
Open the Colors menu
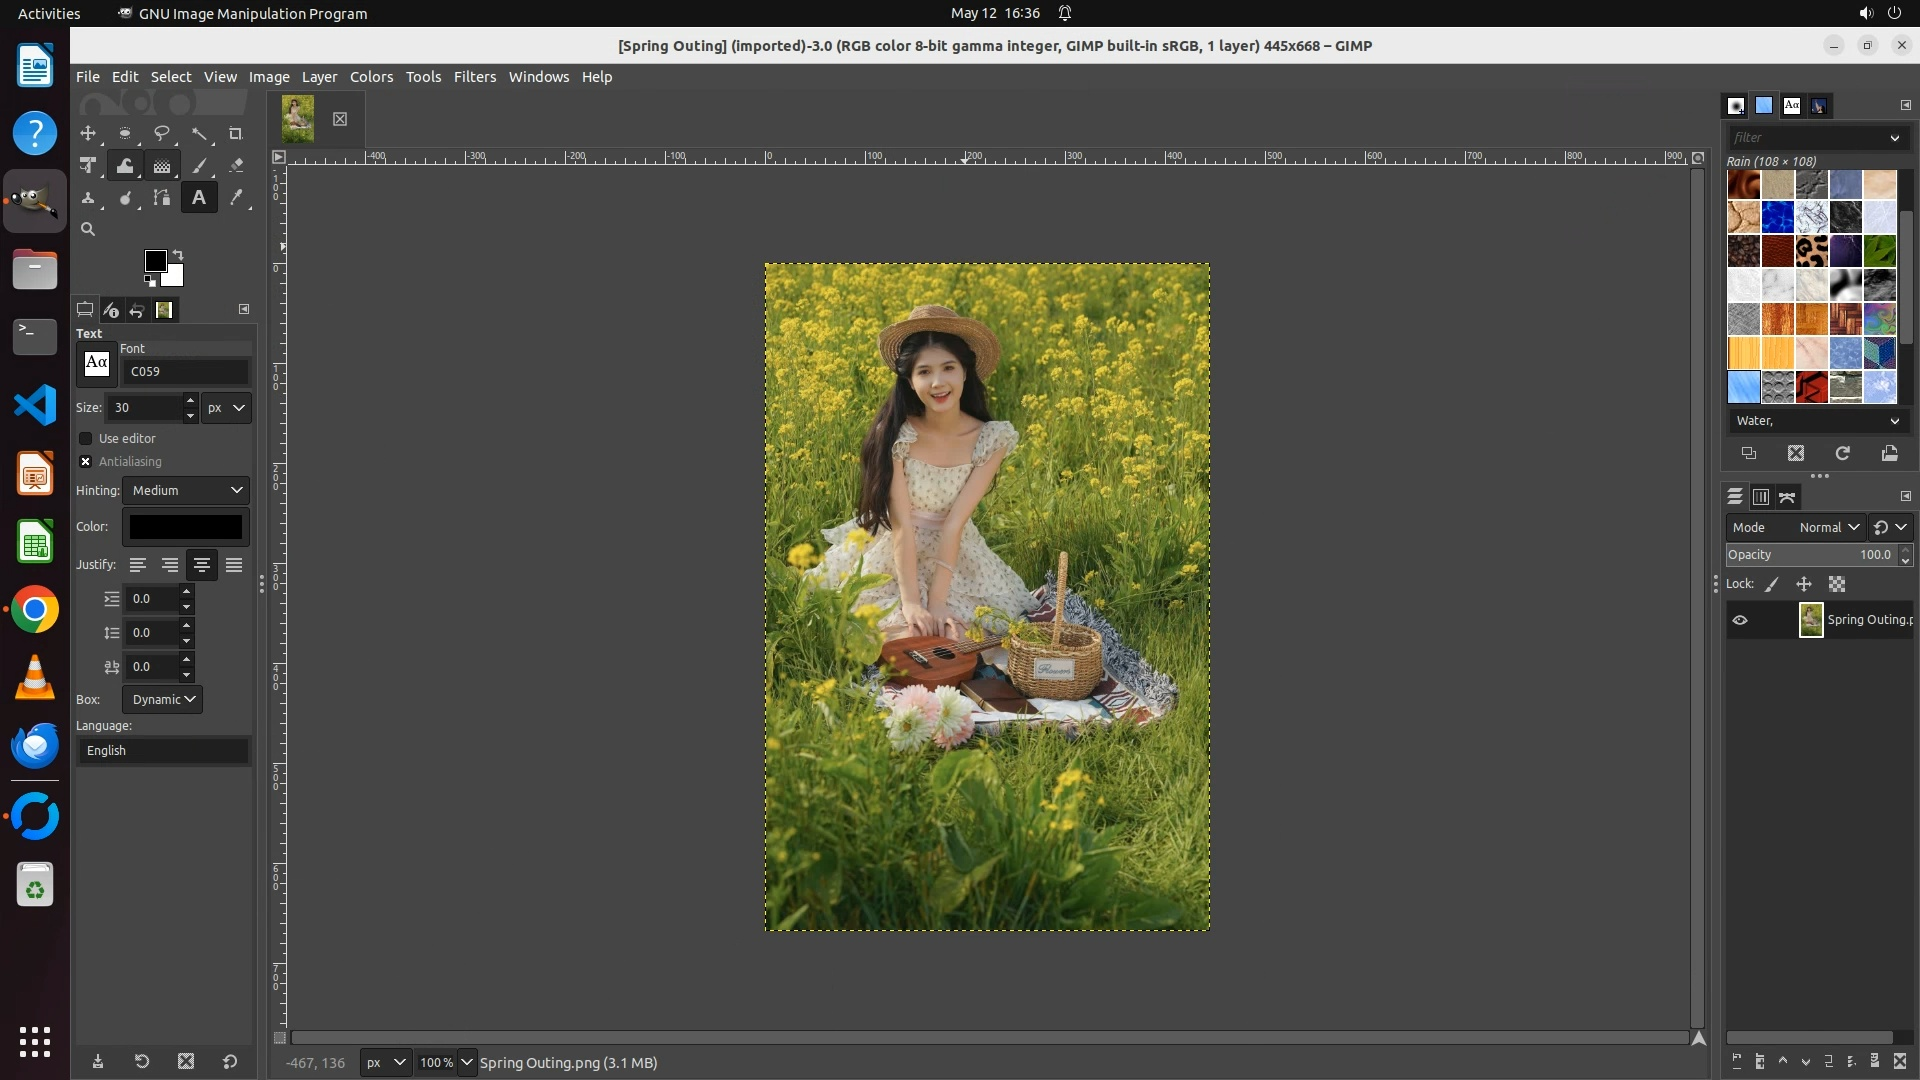tap(371, 77)
